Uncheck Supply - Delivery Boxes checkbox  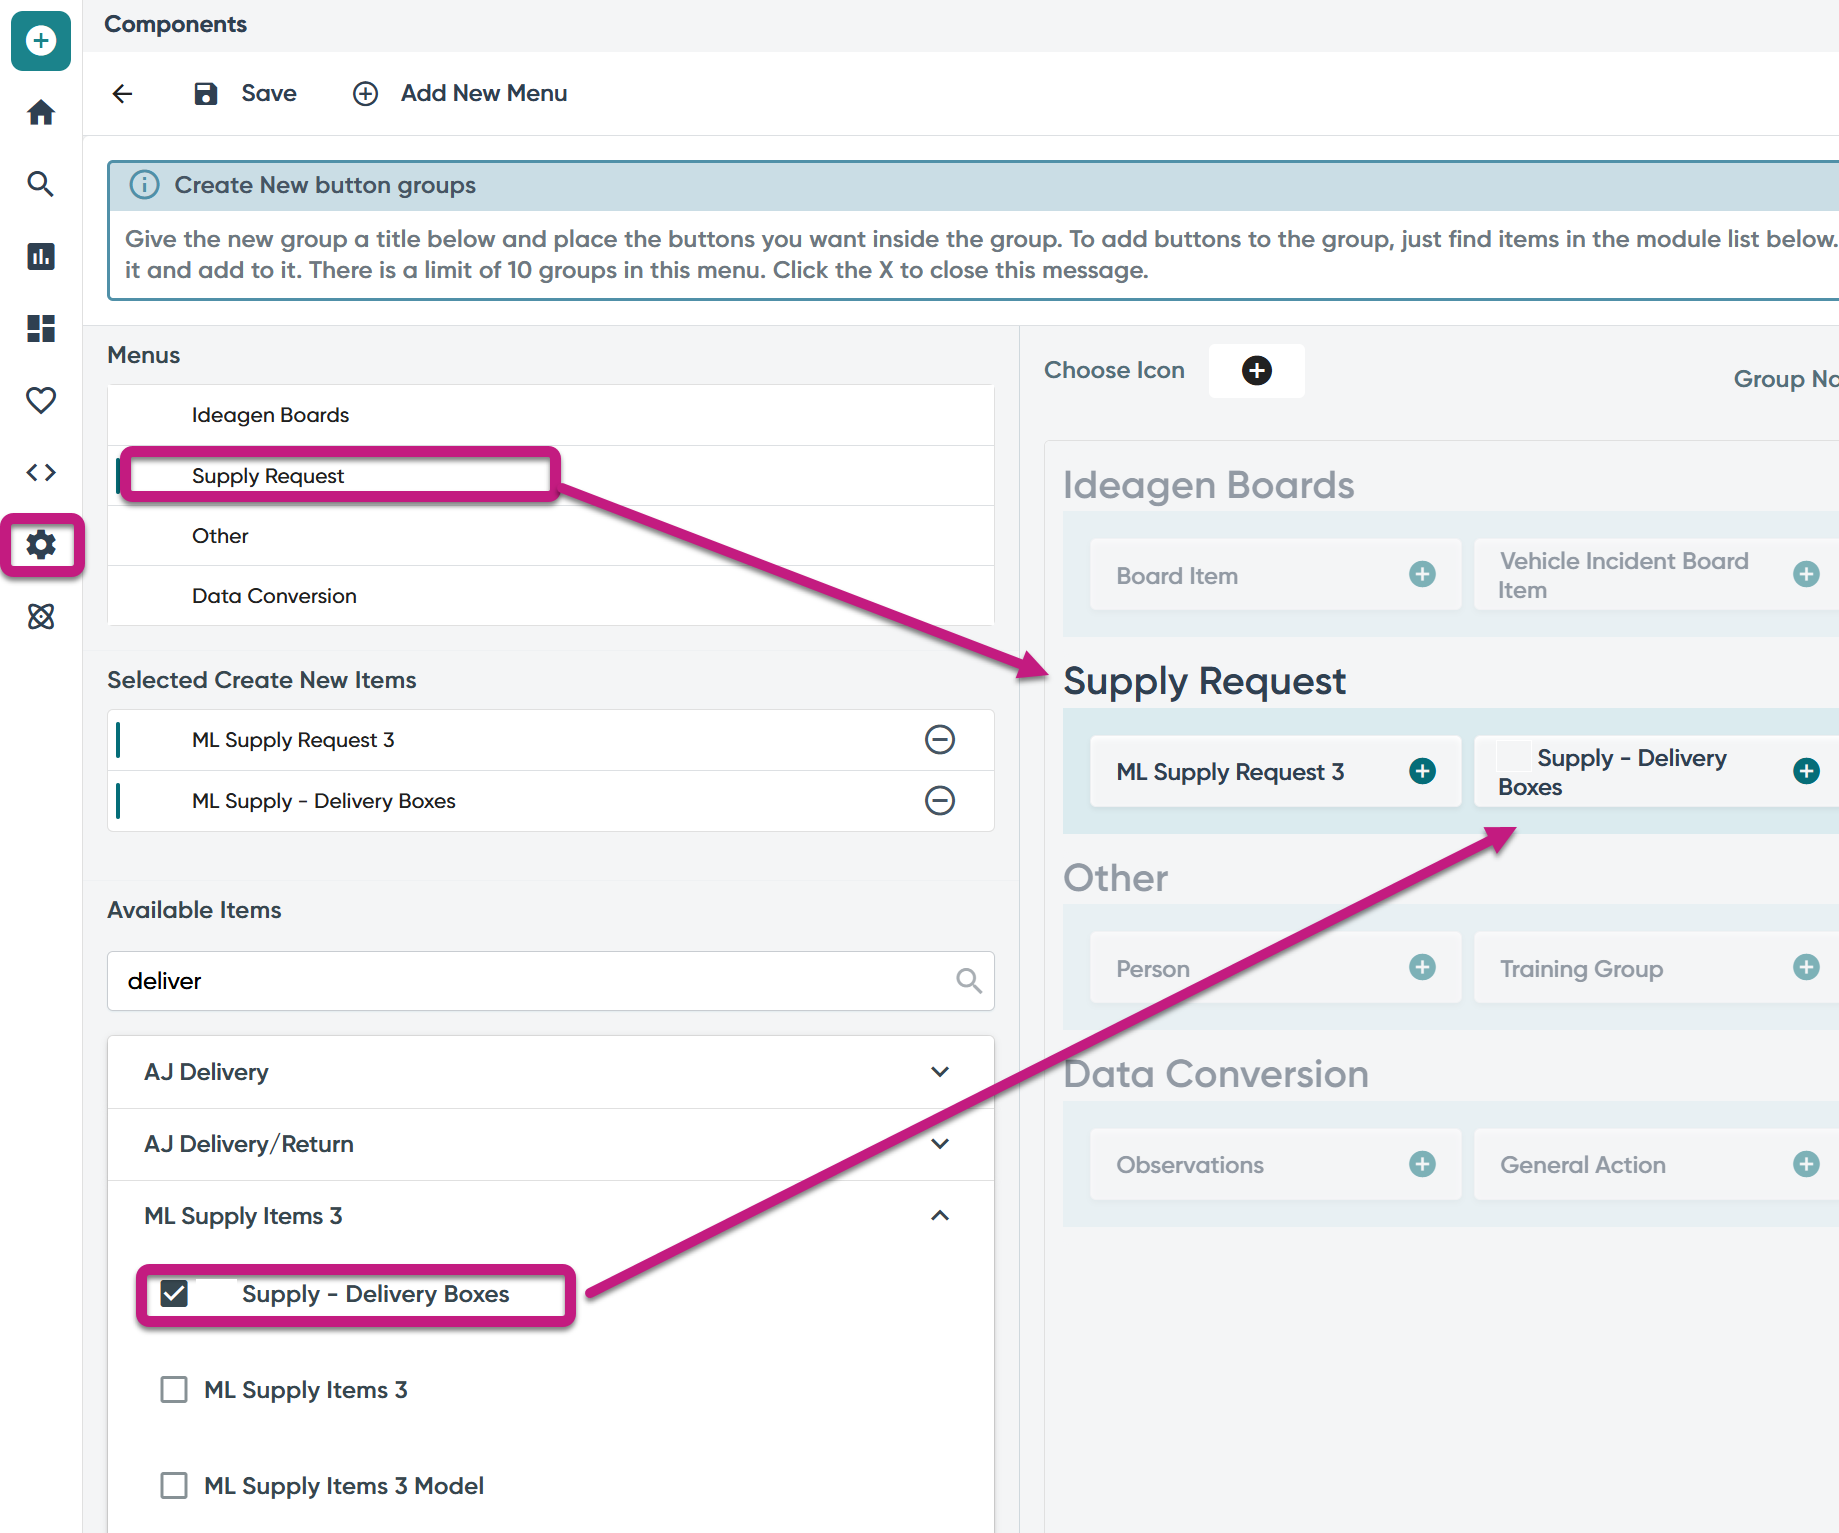(174, 1294)
